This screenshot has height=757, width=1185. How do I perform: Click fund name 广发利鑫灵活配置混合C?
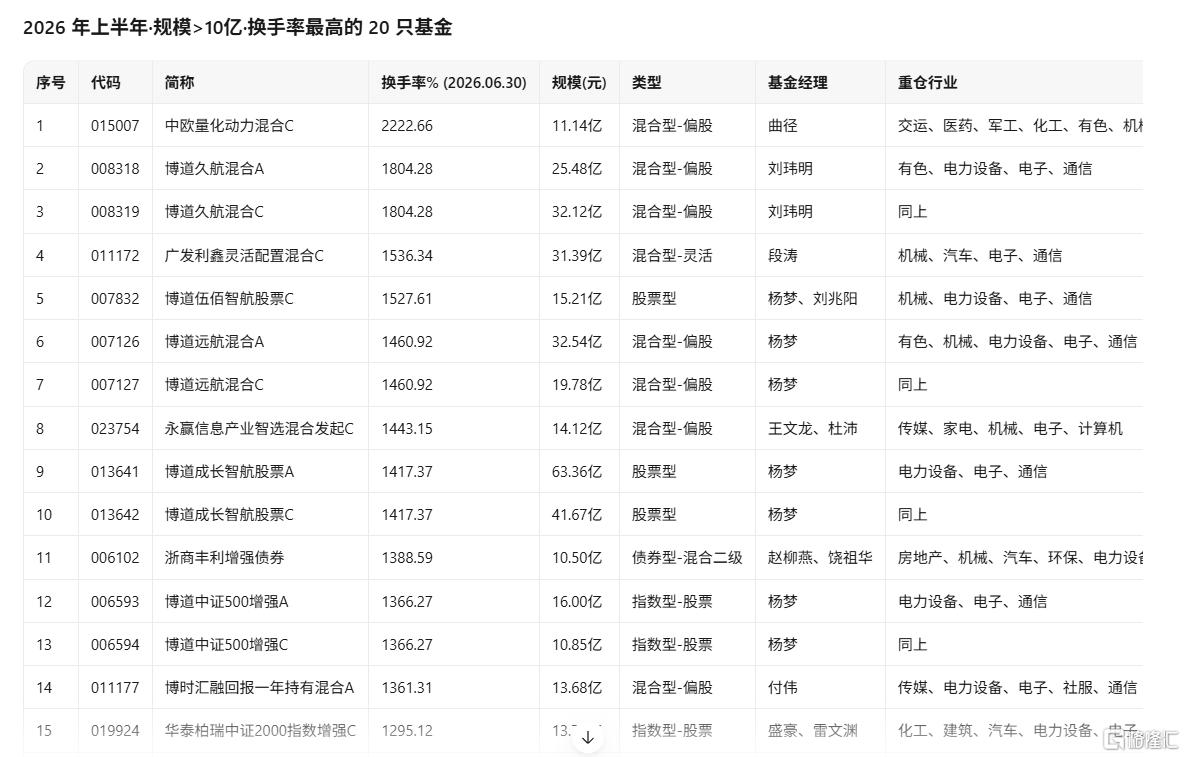point(244,255)
